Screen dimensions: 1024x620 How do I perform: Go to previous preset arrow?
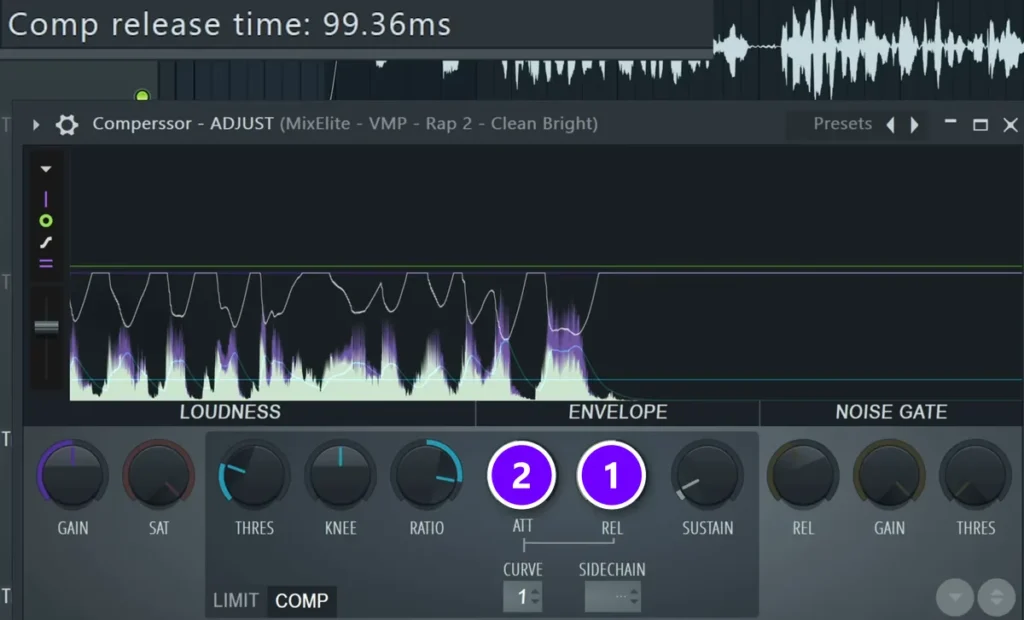[x=891, y=124]
